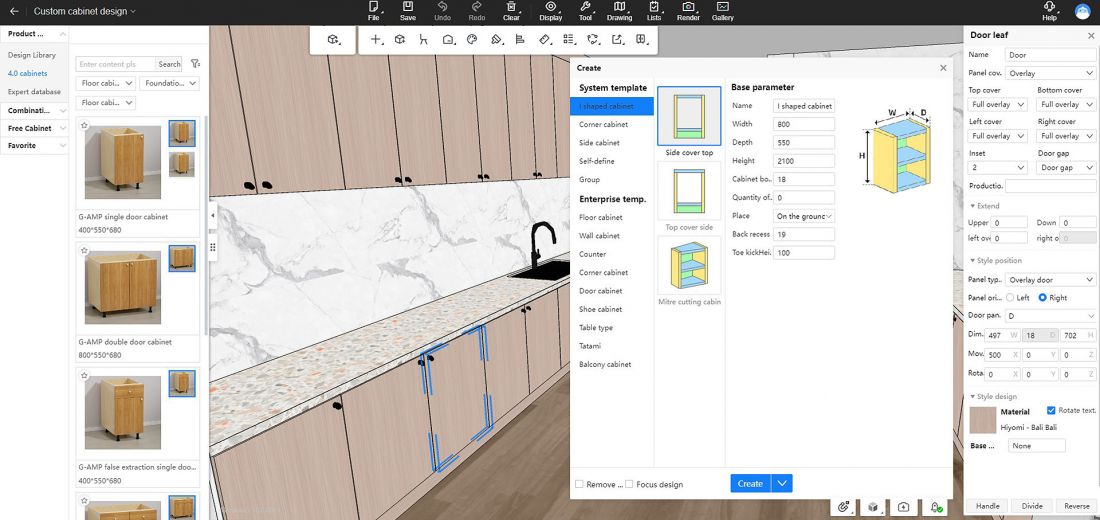
Task: Choose Wall cabinet enterprise template
Action: [599, 236]
